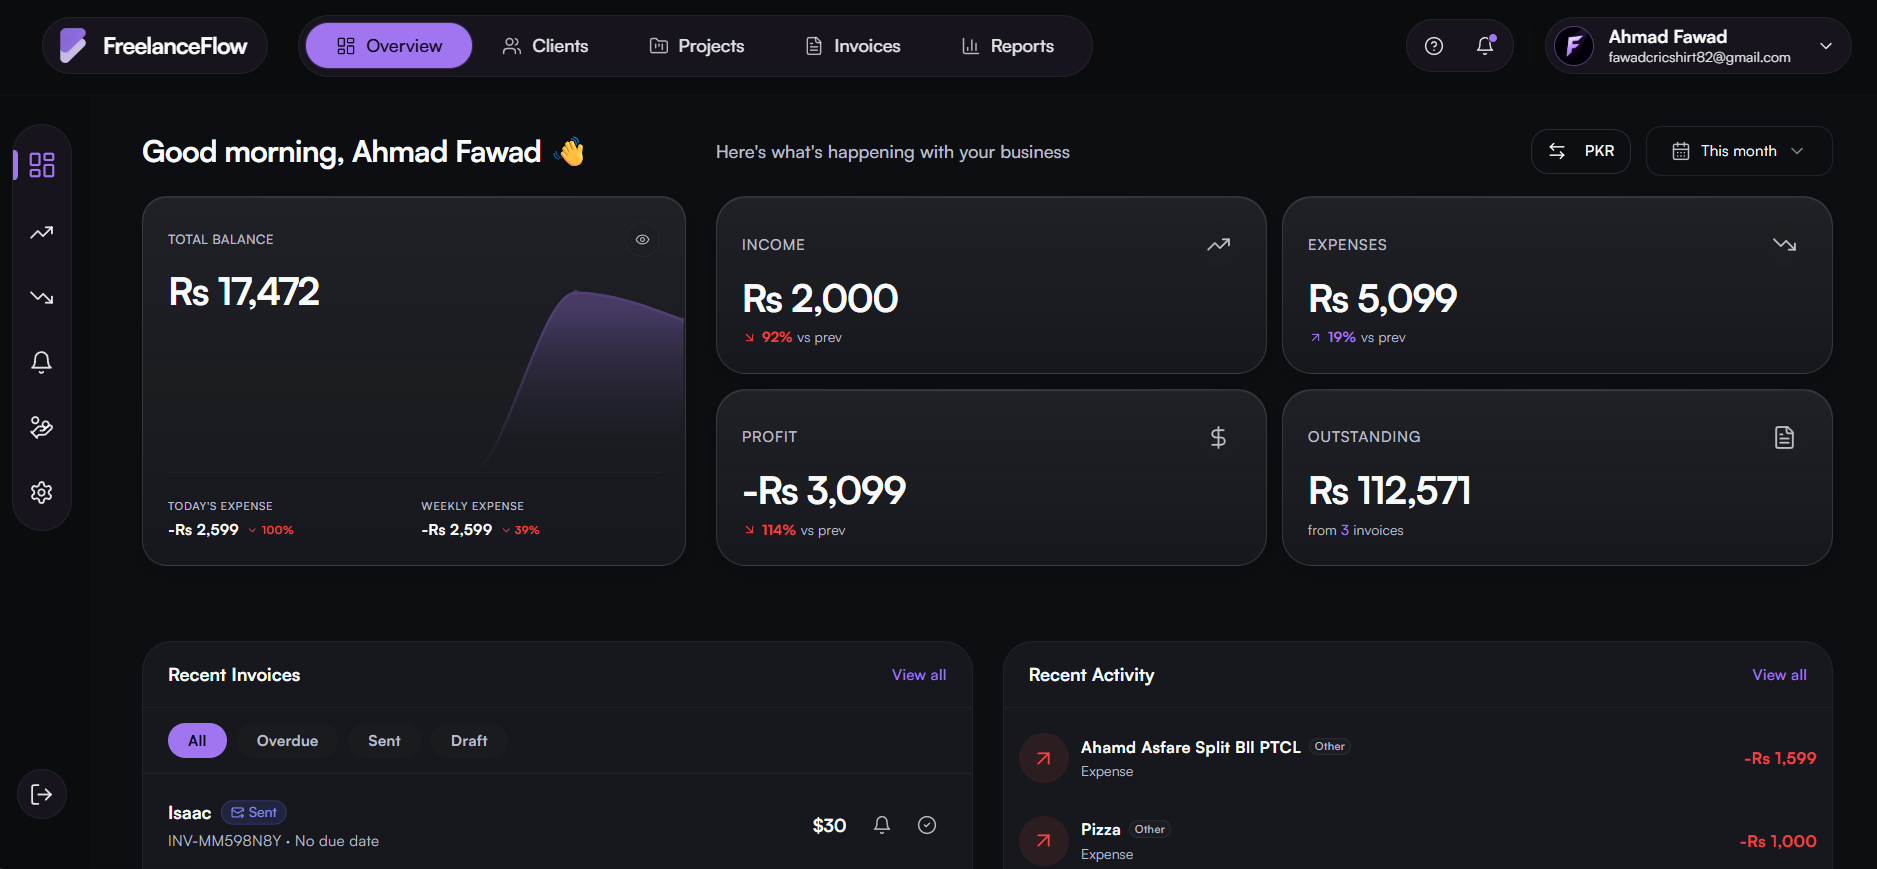This screenshot has width=1877, height=869.
Task: Open the notifications bell in top bar
Action: pyautogui.click(x=1485, y=46)
